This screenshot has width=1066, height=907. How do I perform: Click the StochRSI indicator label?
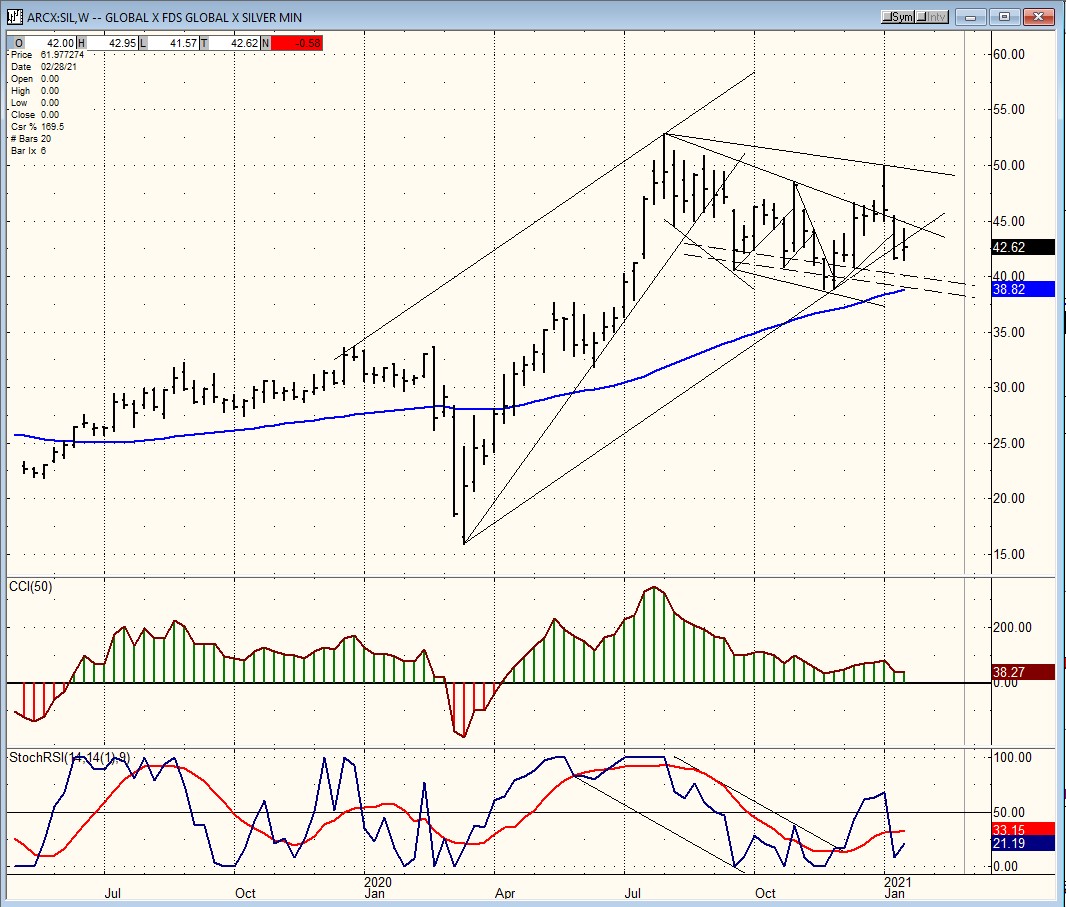[69, 756]
